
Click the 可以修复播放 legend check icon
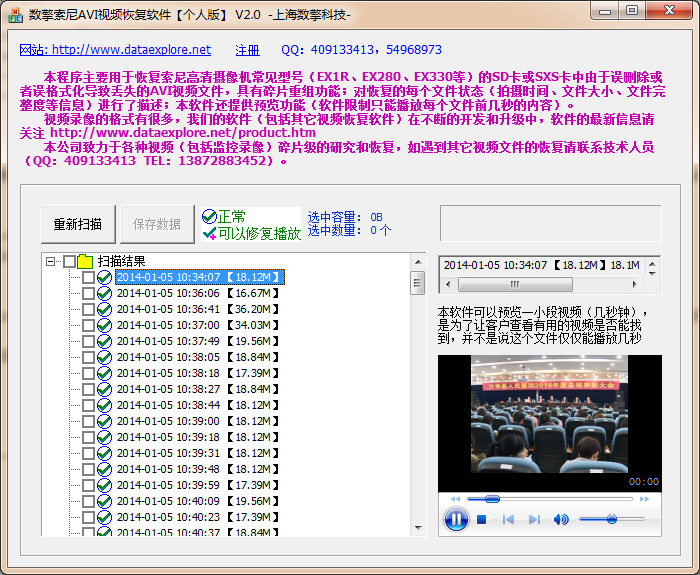click(x=209, y=233)
